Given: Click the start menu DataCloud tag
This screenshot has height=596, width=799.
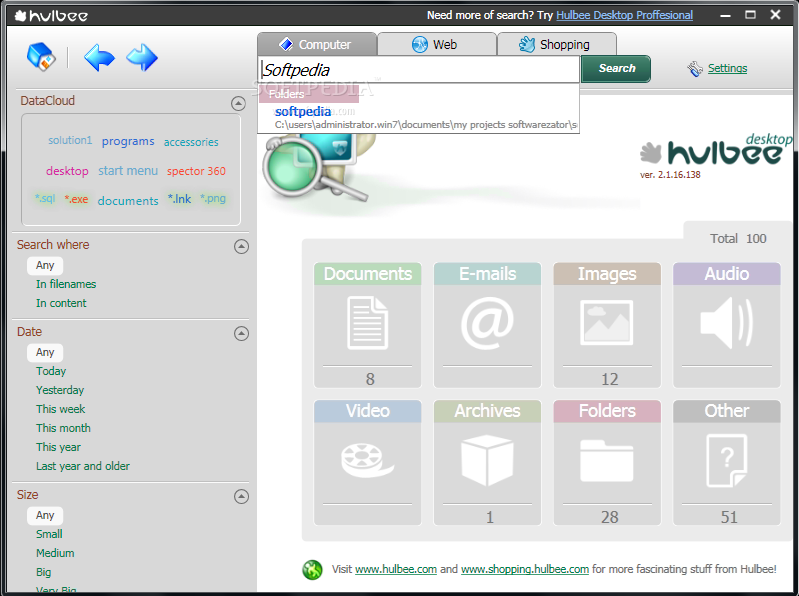Looking at the screenshot, I should point(128,171).
